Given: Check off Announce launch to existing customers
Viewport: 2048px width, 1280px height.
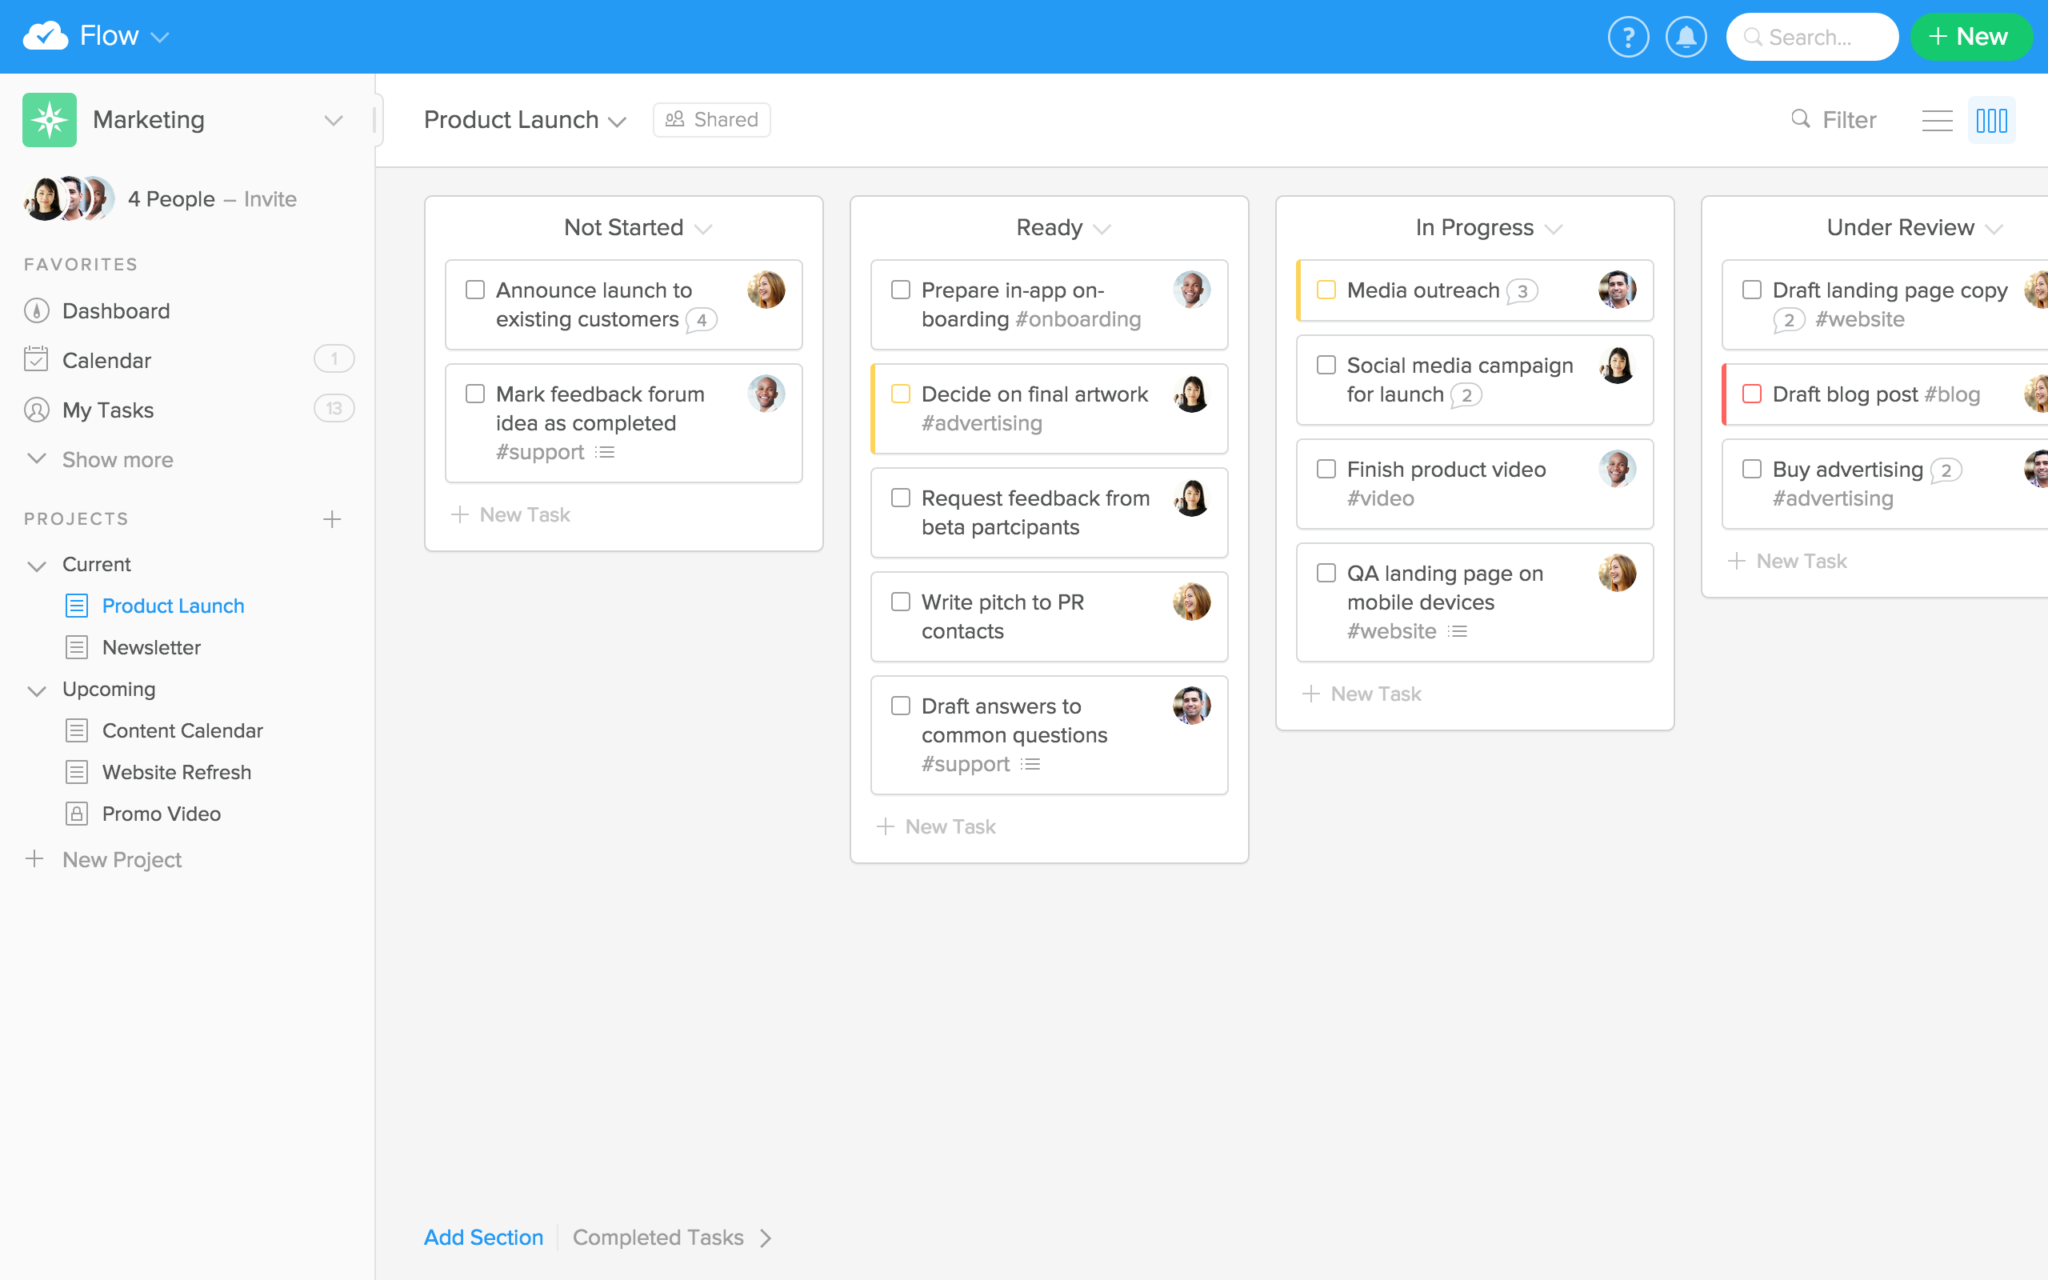Looking at the screenshot, I should pyautogui.click(x=475, y=290).
